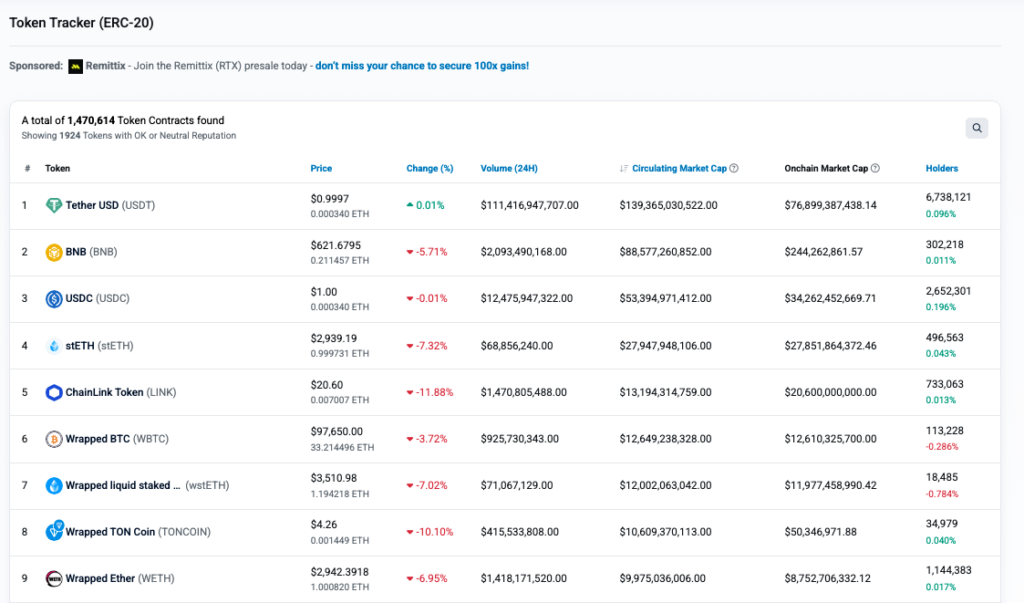Click the Onchain Market Cap header text

[826, 169]
